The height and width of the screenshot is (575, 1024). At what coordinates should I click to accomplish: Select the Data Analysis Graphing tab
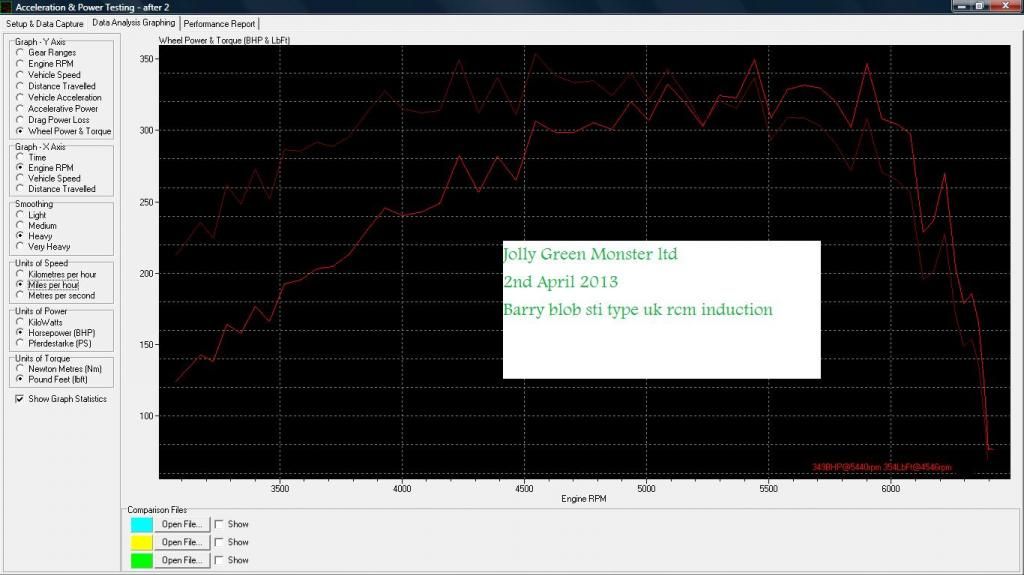click(x=133, y=22)
